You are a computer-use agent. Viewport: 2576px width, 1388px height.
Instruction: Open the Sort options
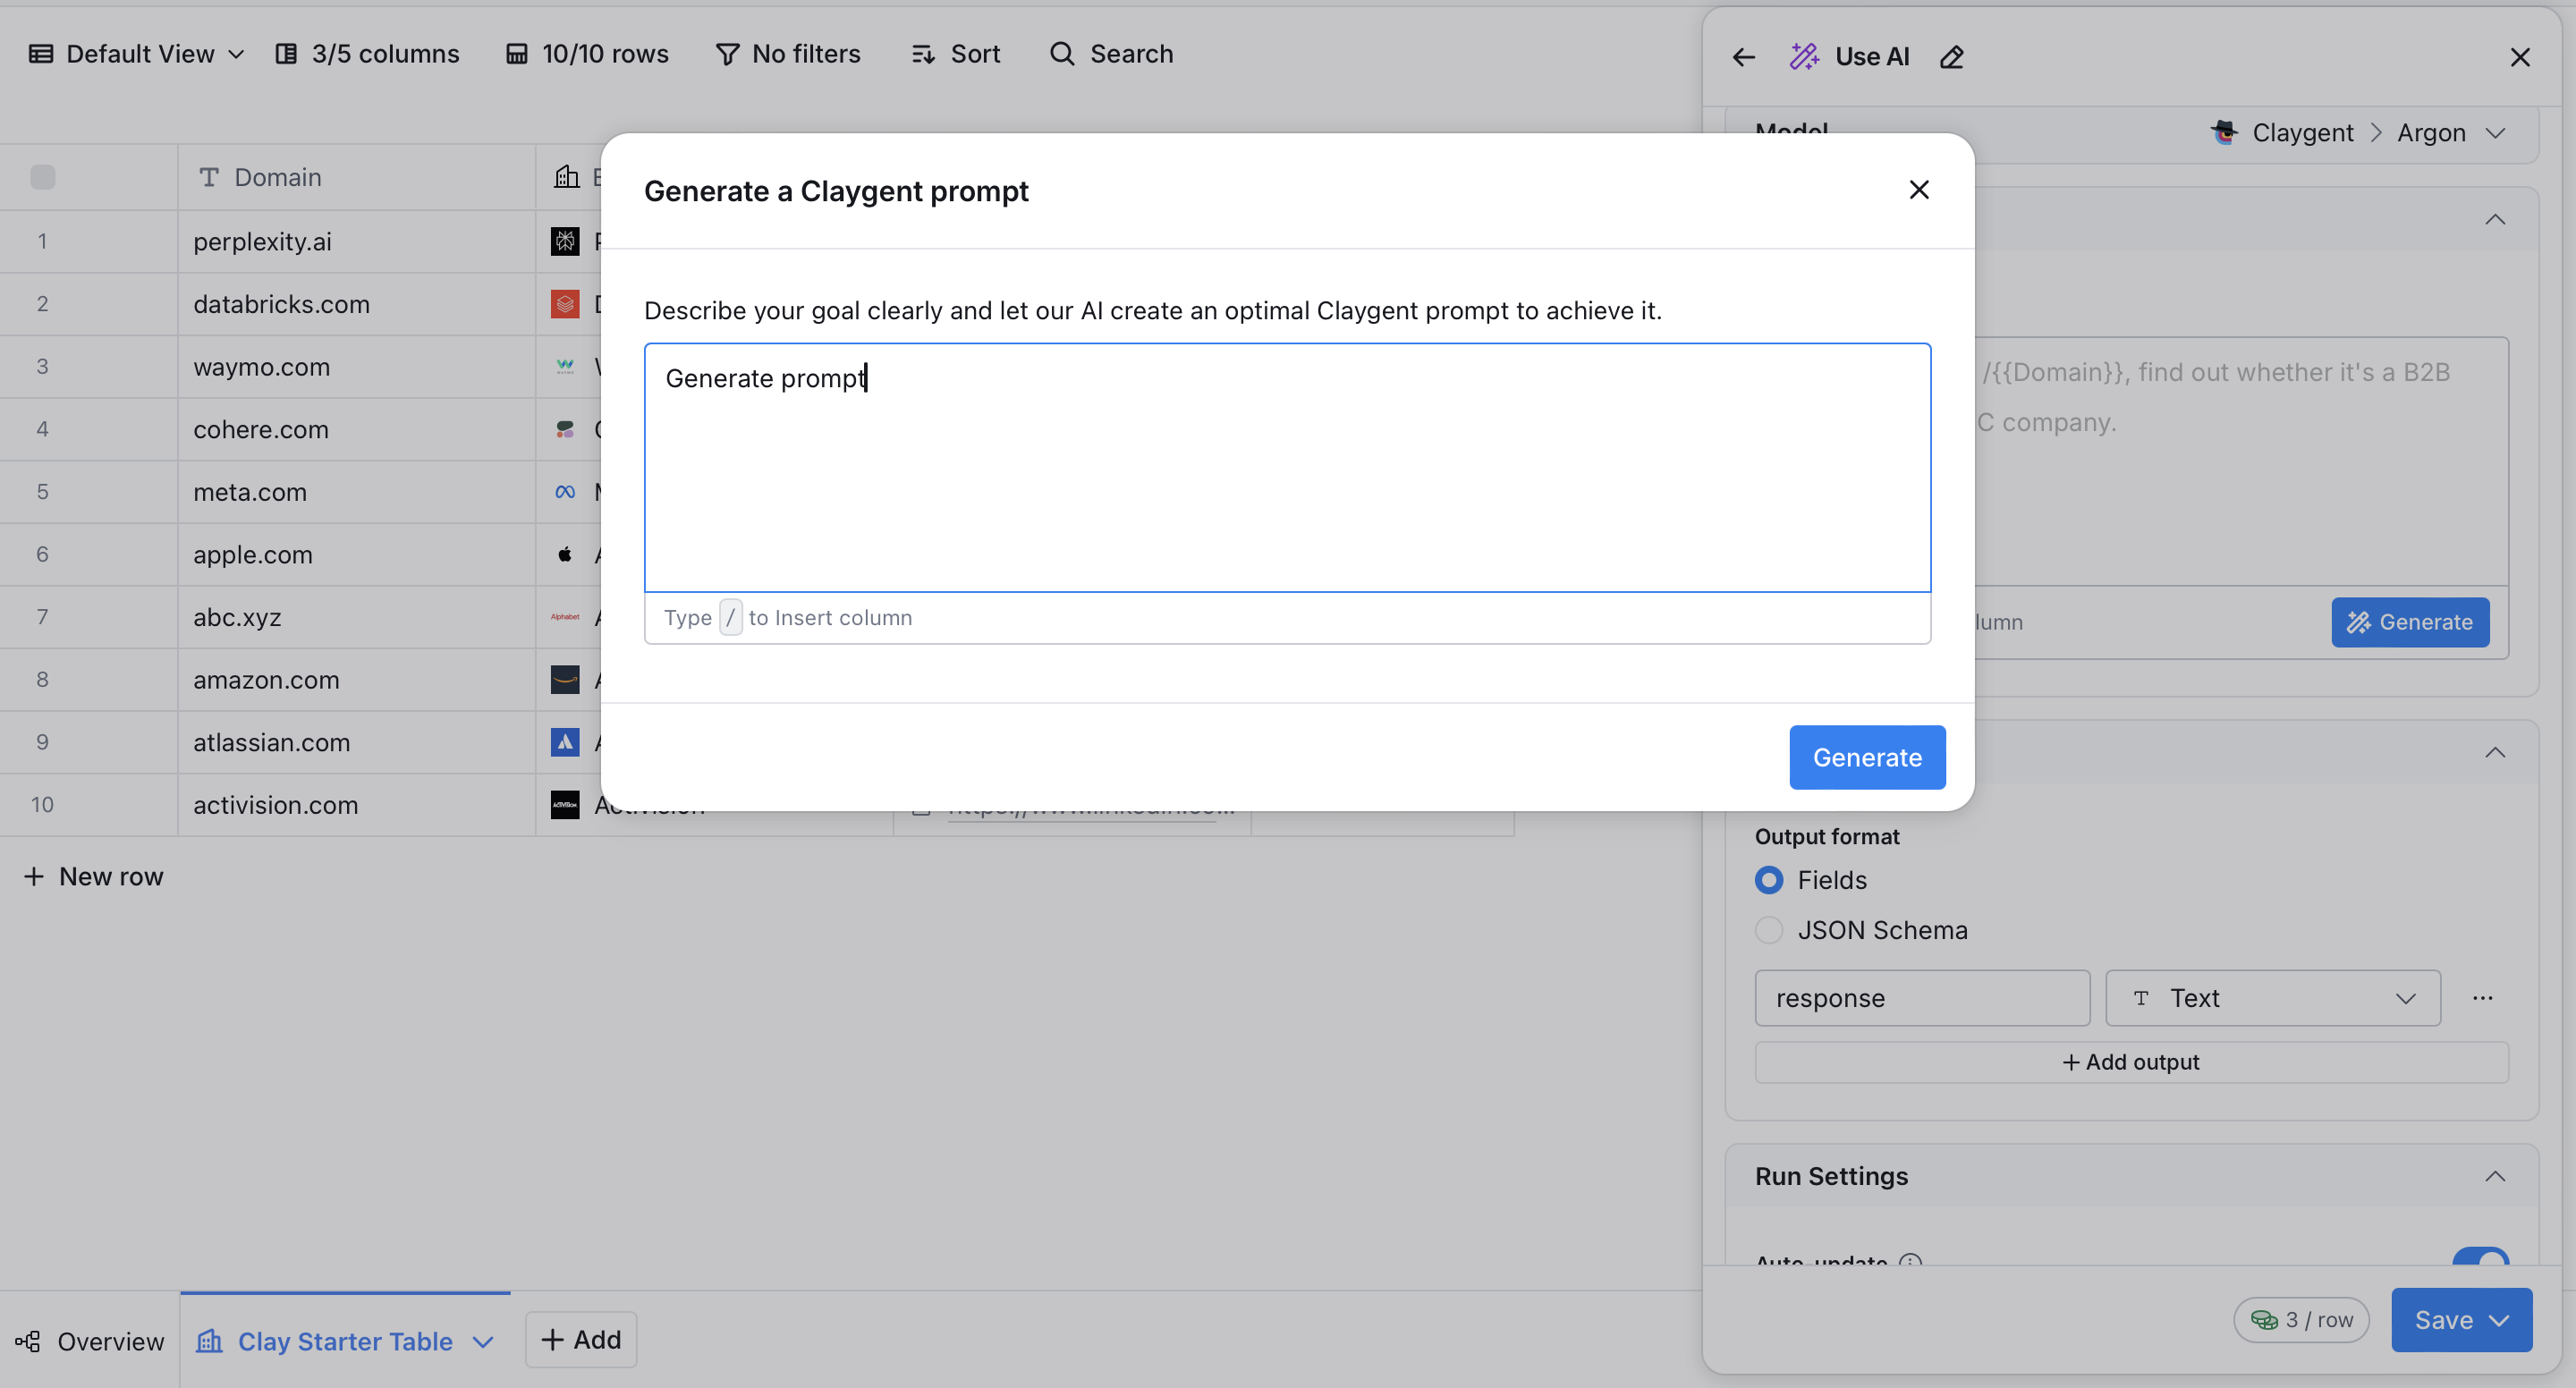tap(955, 54)
